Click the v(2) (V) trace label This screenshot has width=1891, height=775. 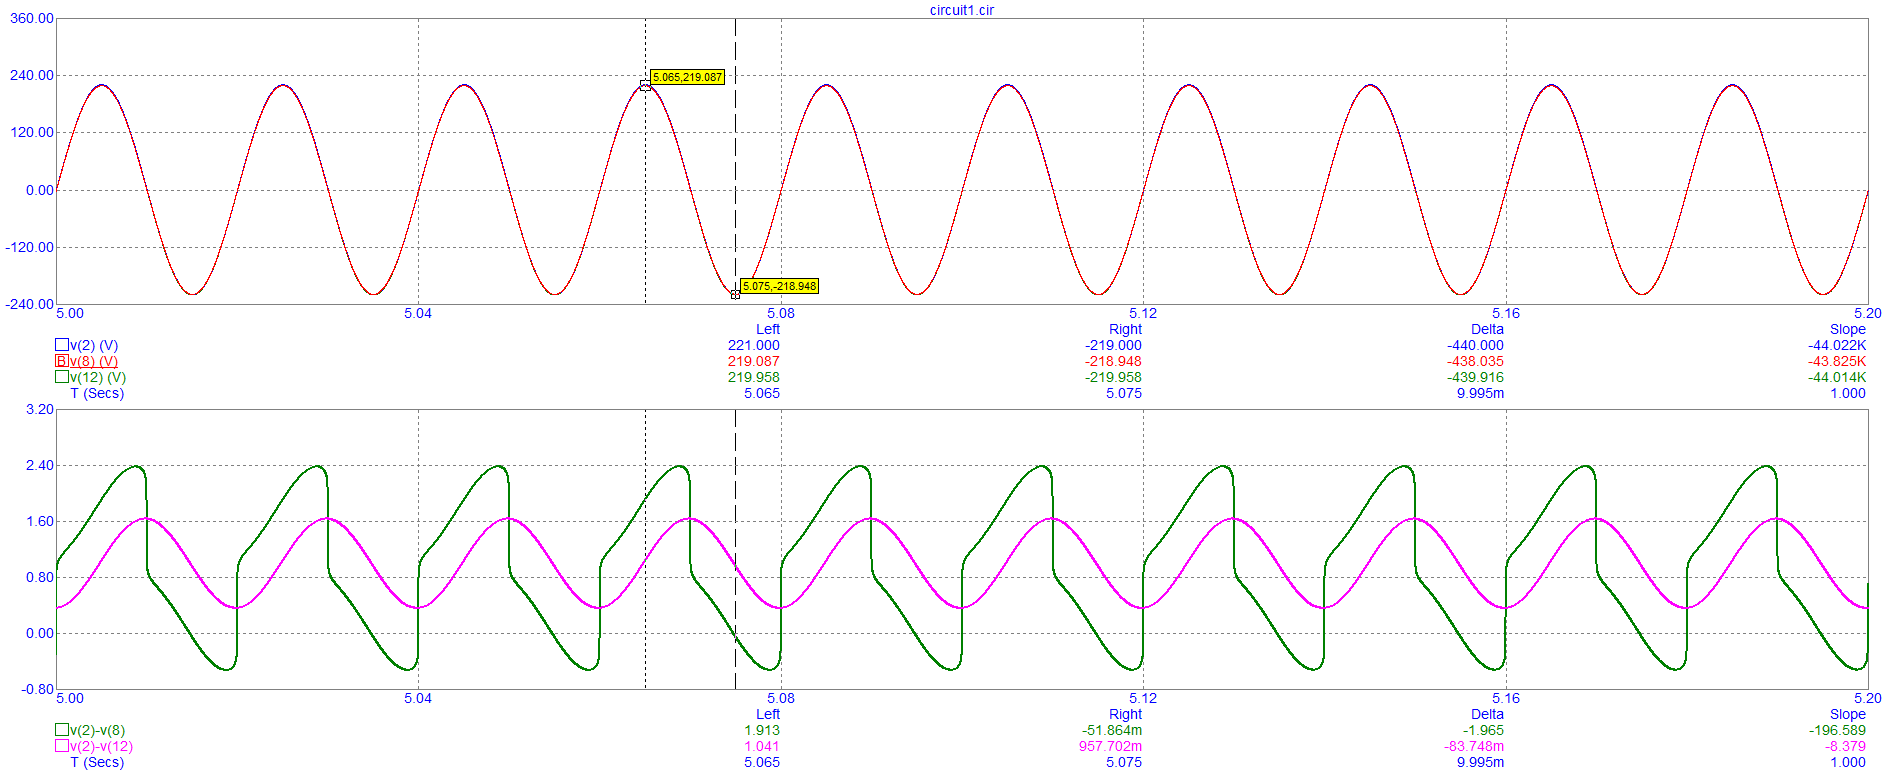[x=94, y=345]
